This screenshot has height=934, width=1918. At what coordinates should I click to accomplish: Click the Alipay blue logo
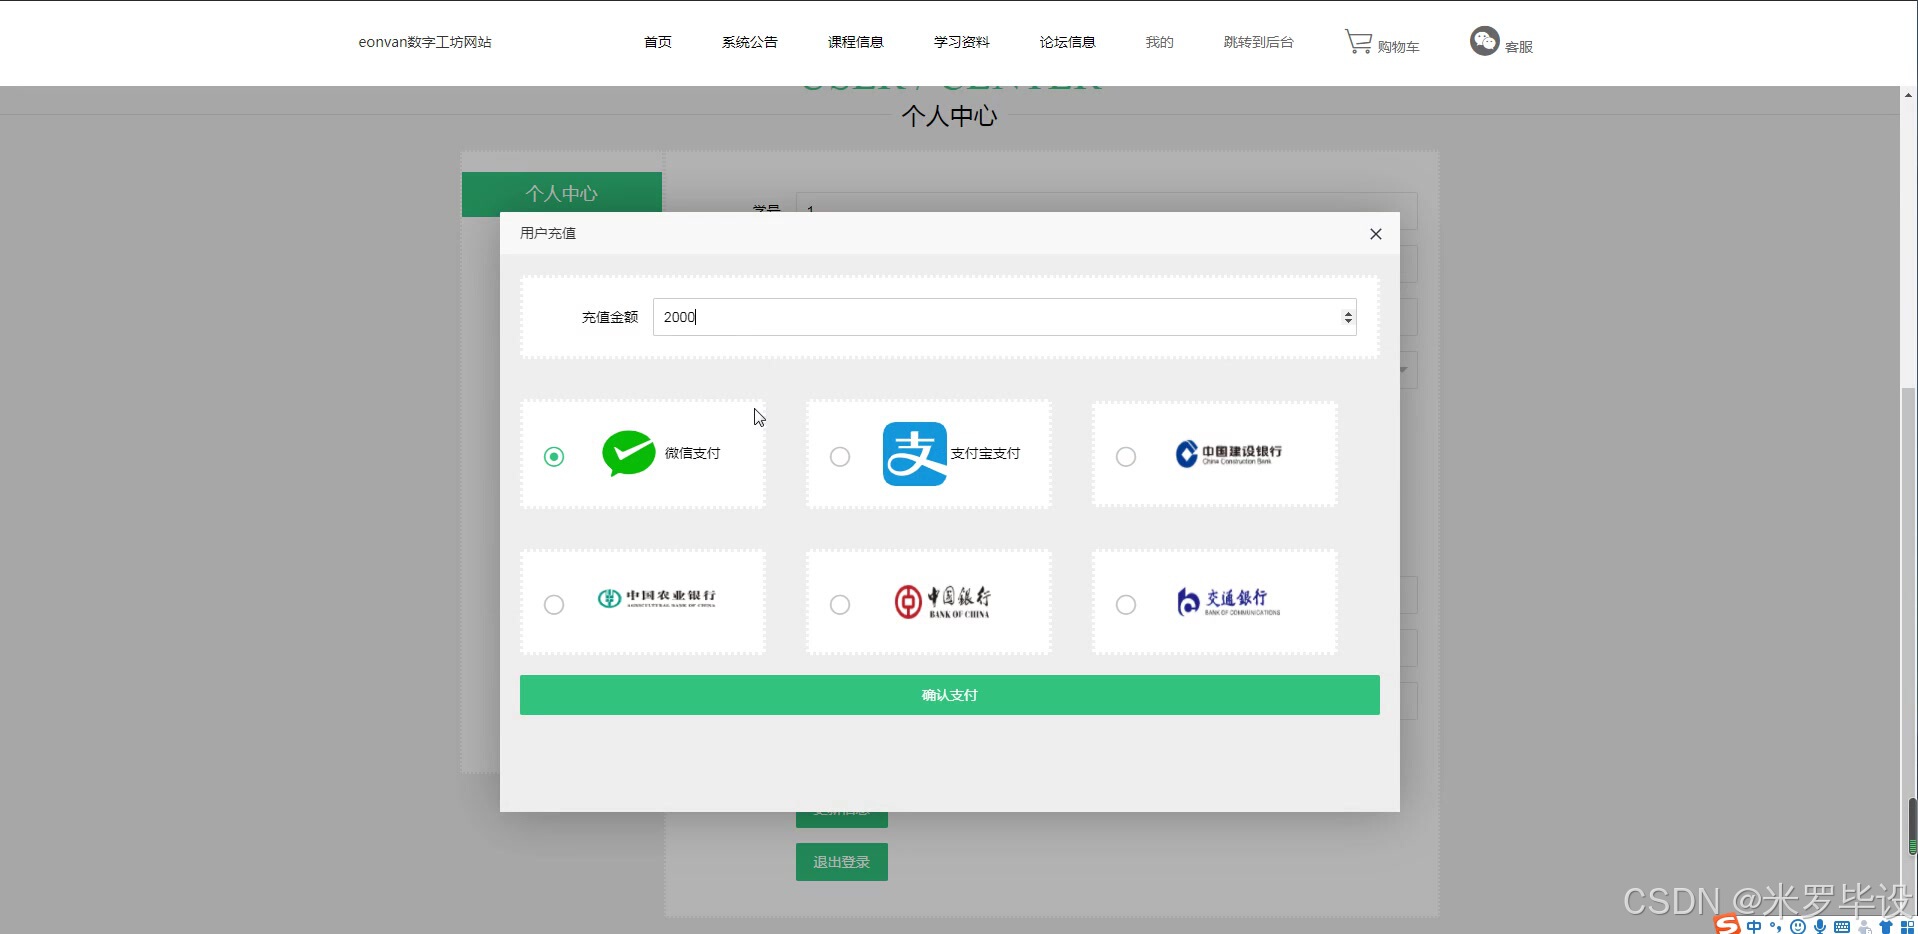point(914,453)
